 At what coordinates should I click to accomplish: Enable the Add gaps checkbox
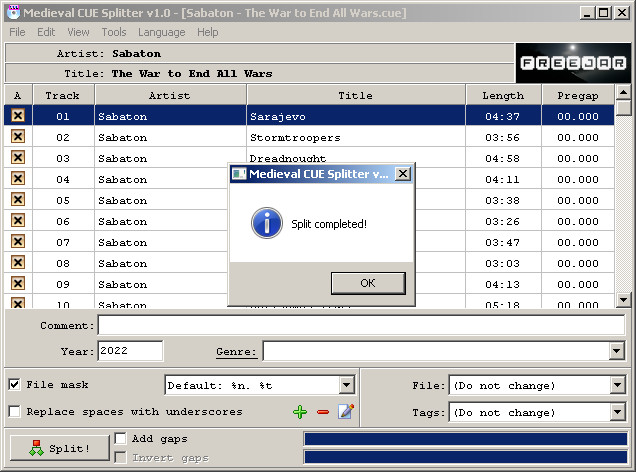(x=120, y=438)
